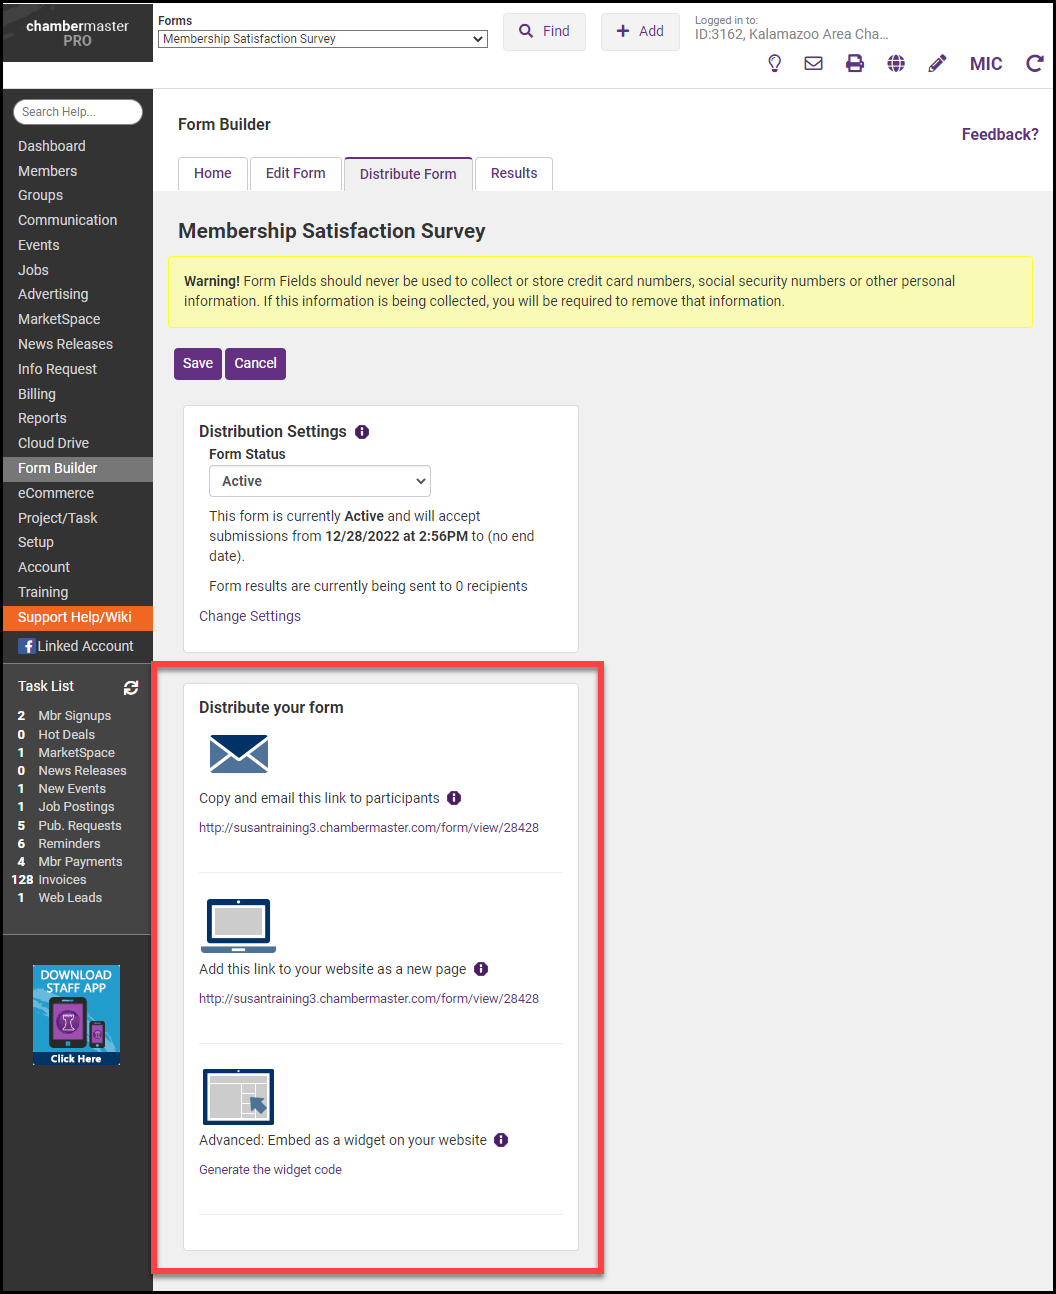Click the Cancel button
The height and width of the screenshot is (1294, 1056).
point(255,364)
